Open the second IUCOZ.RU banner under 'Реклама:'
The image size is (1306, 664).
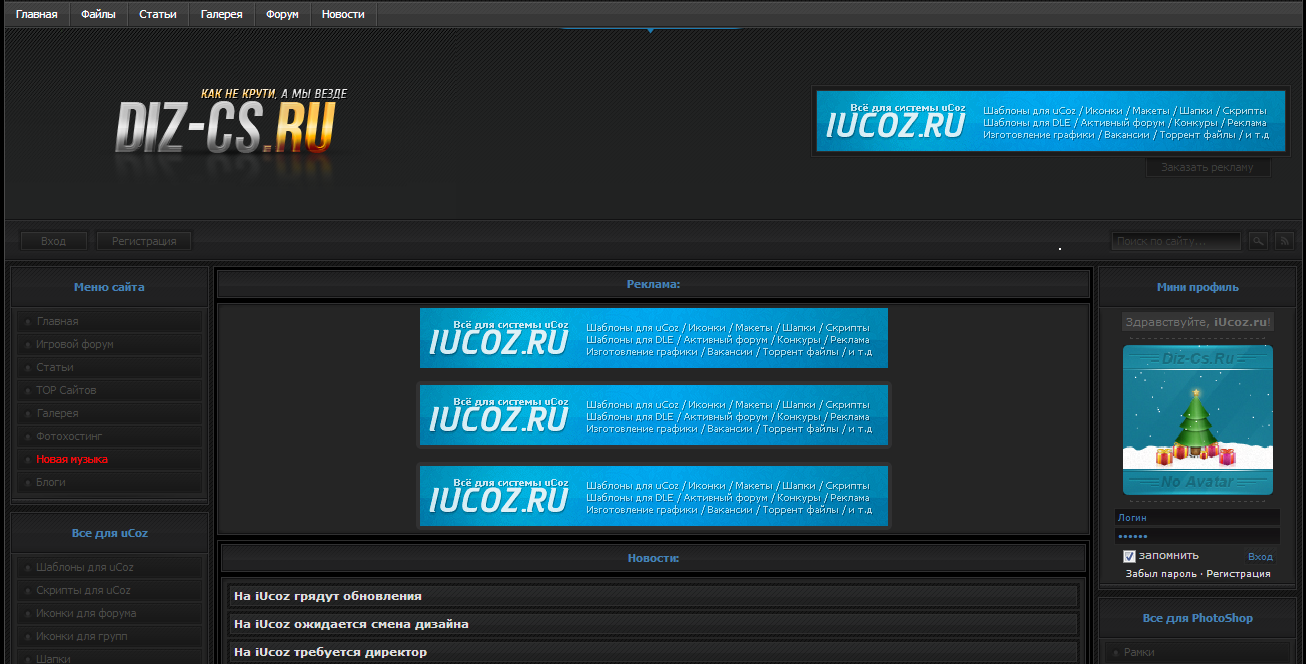point(654,415)
